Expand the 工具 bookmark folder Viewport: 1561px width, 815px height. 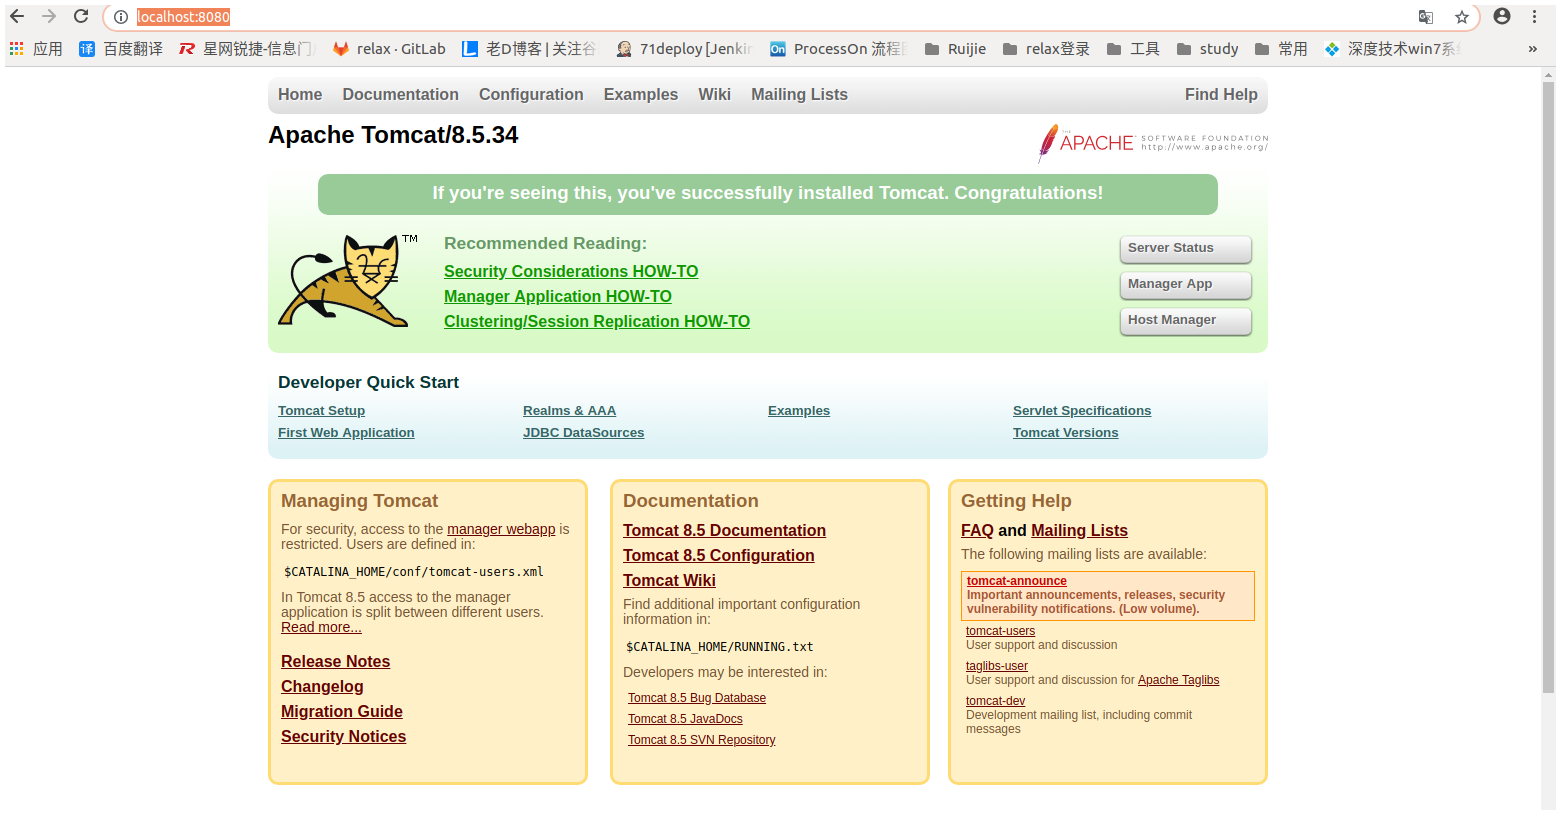coord(1133,49)
